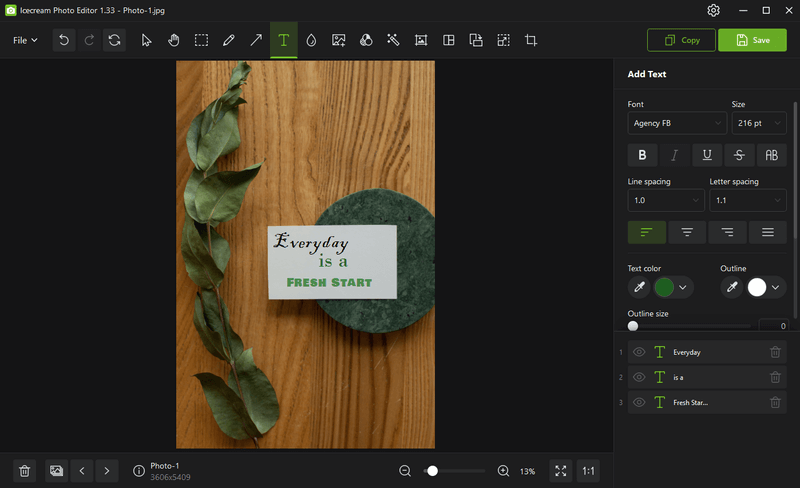Select the hand pan tool
800x488 pixels.
click(173, 40)
